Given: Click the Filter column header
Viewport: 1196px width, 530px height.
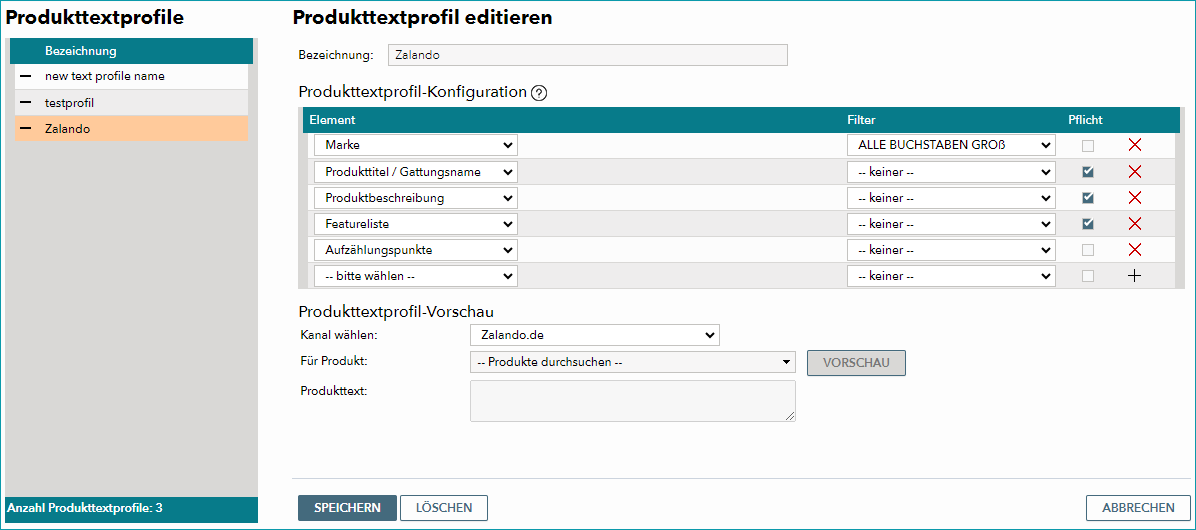Looking at the screenshot, I should click(x=860, y=120).
